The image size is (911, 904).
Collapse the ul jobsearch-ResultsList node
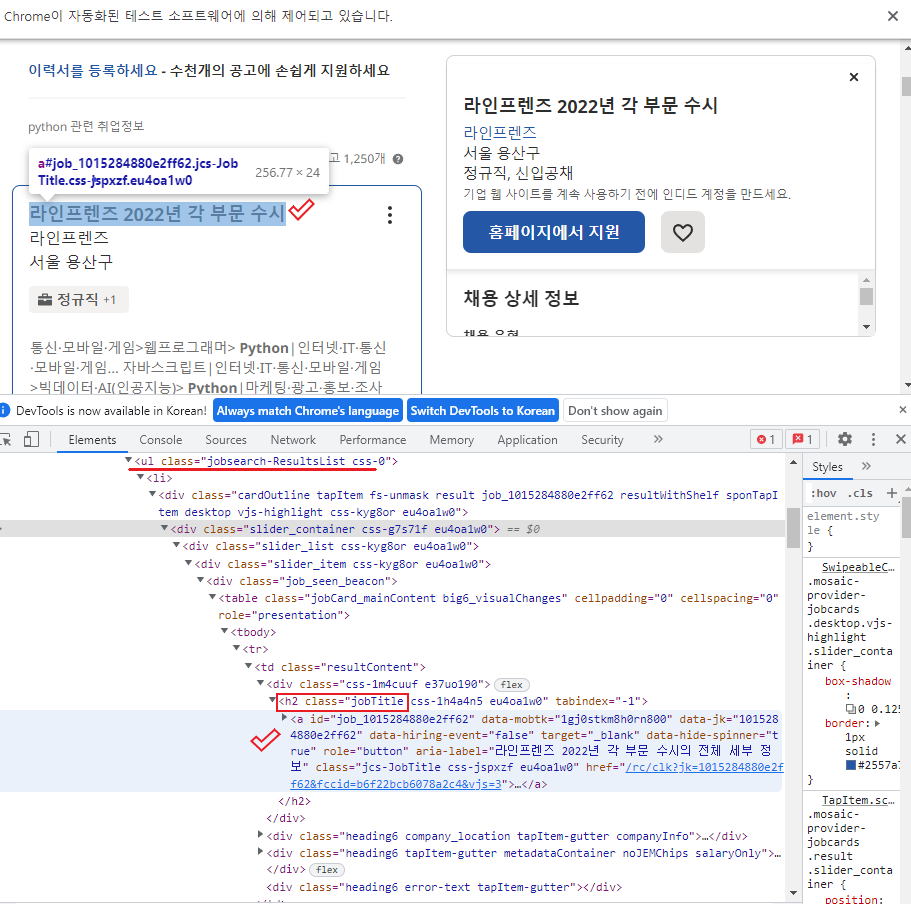[x=128, y=460]
